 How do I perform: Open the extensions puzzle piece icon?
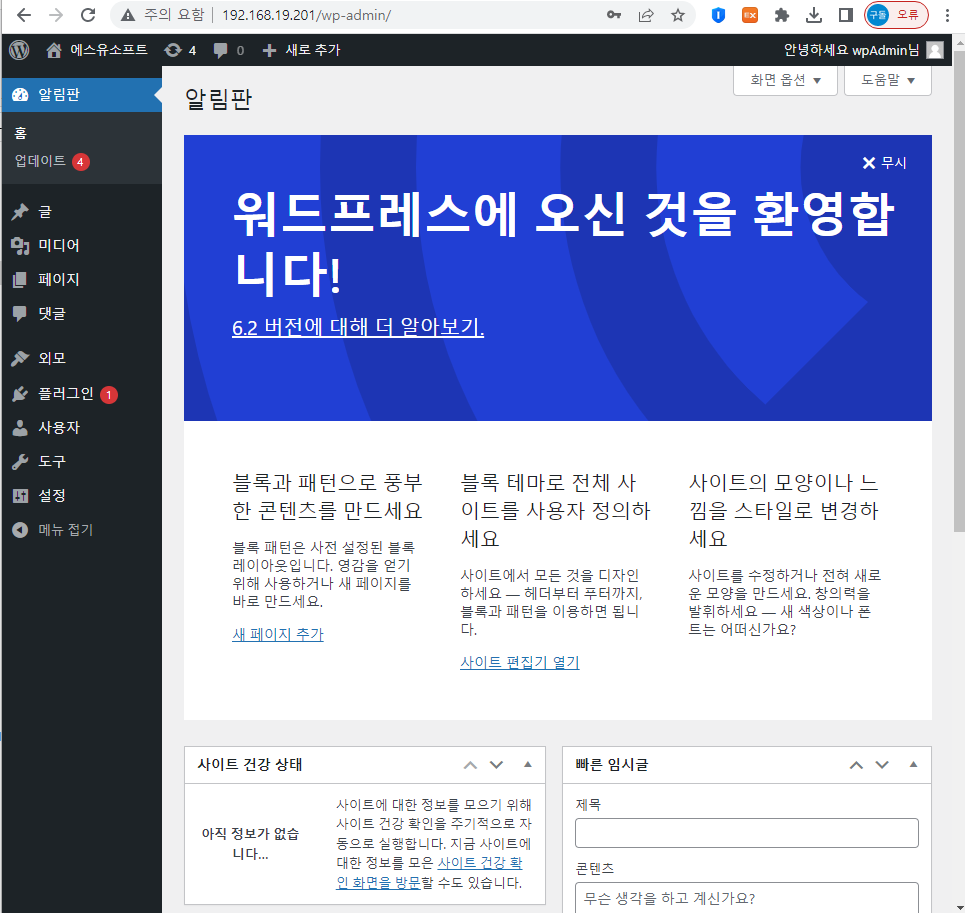coord(782,15)
